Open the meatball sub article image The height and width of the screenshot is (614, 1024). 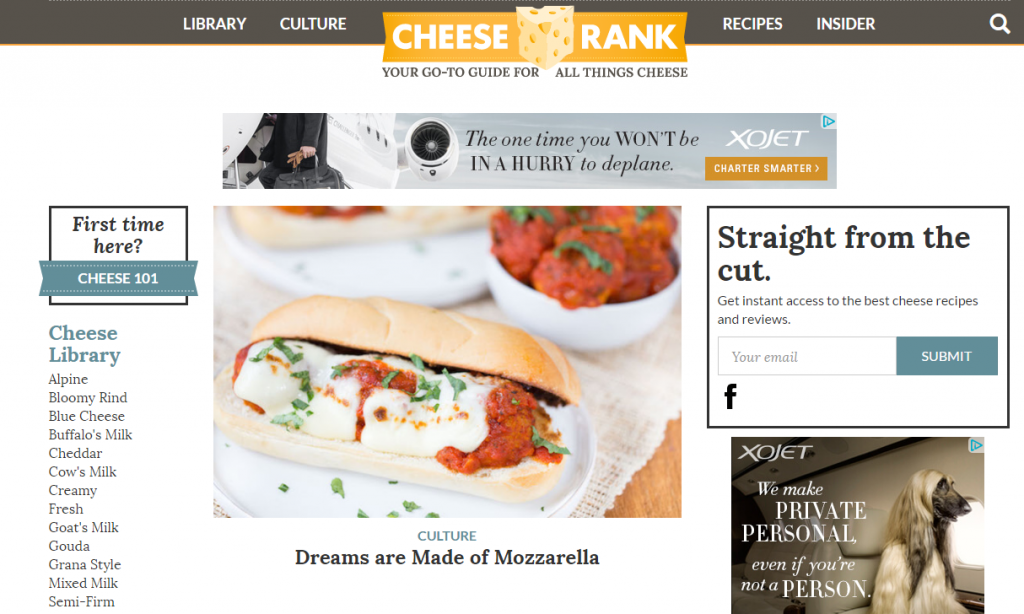[x=447, y=362]
